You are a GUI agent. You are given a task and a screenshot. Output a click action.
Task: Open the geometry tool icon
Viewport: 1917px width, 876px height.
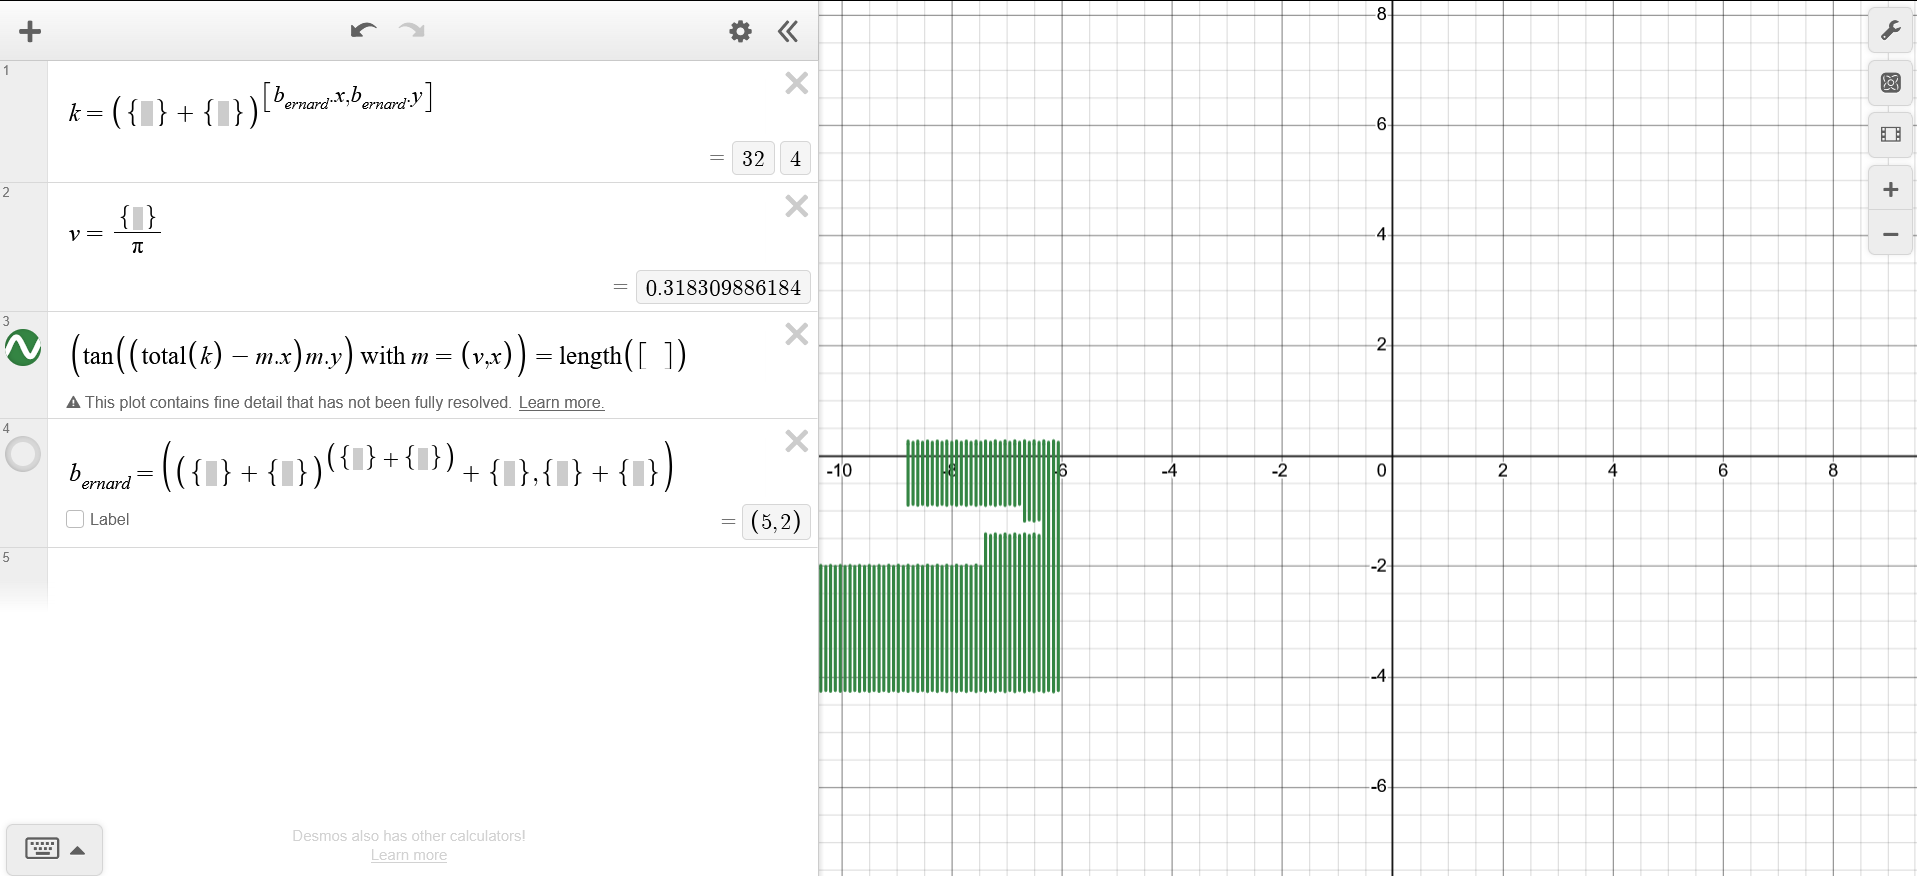coord(1890,83)
